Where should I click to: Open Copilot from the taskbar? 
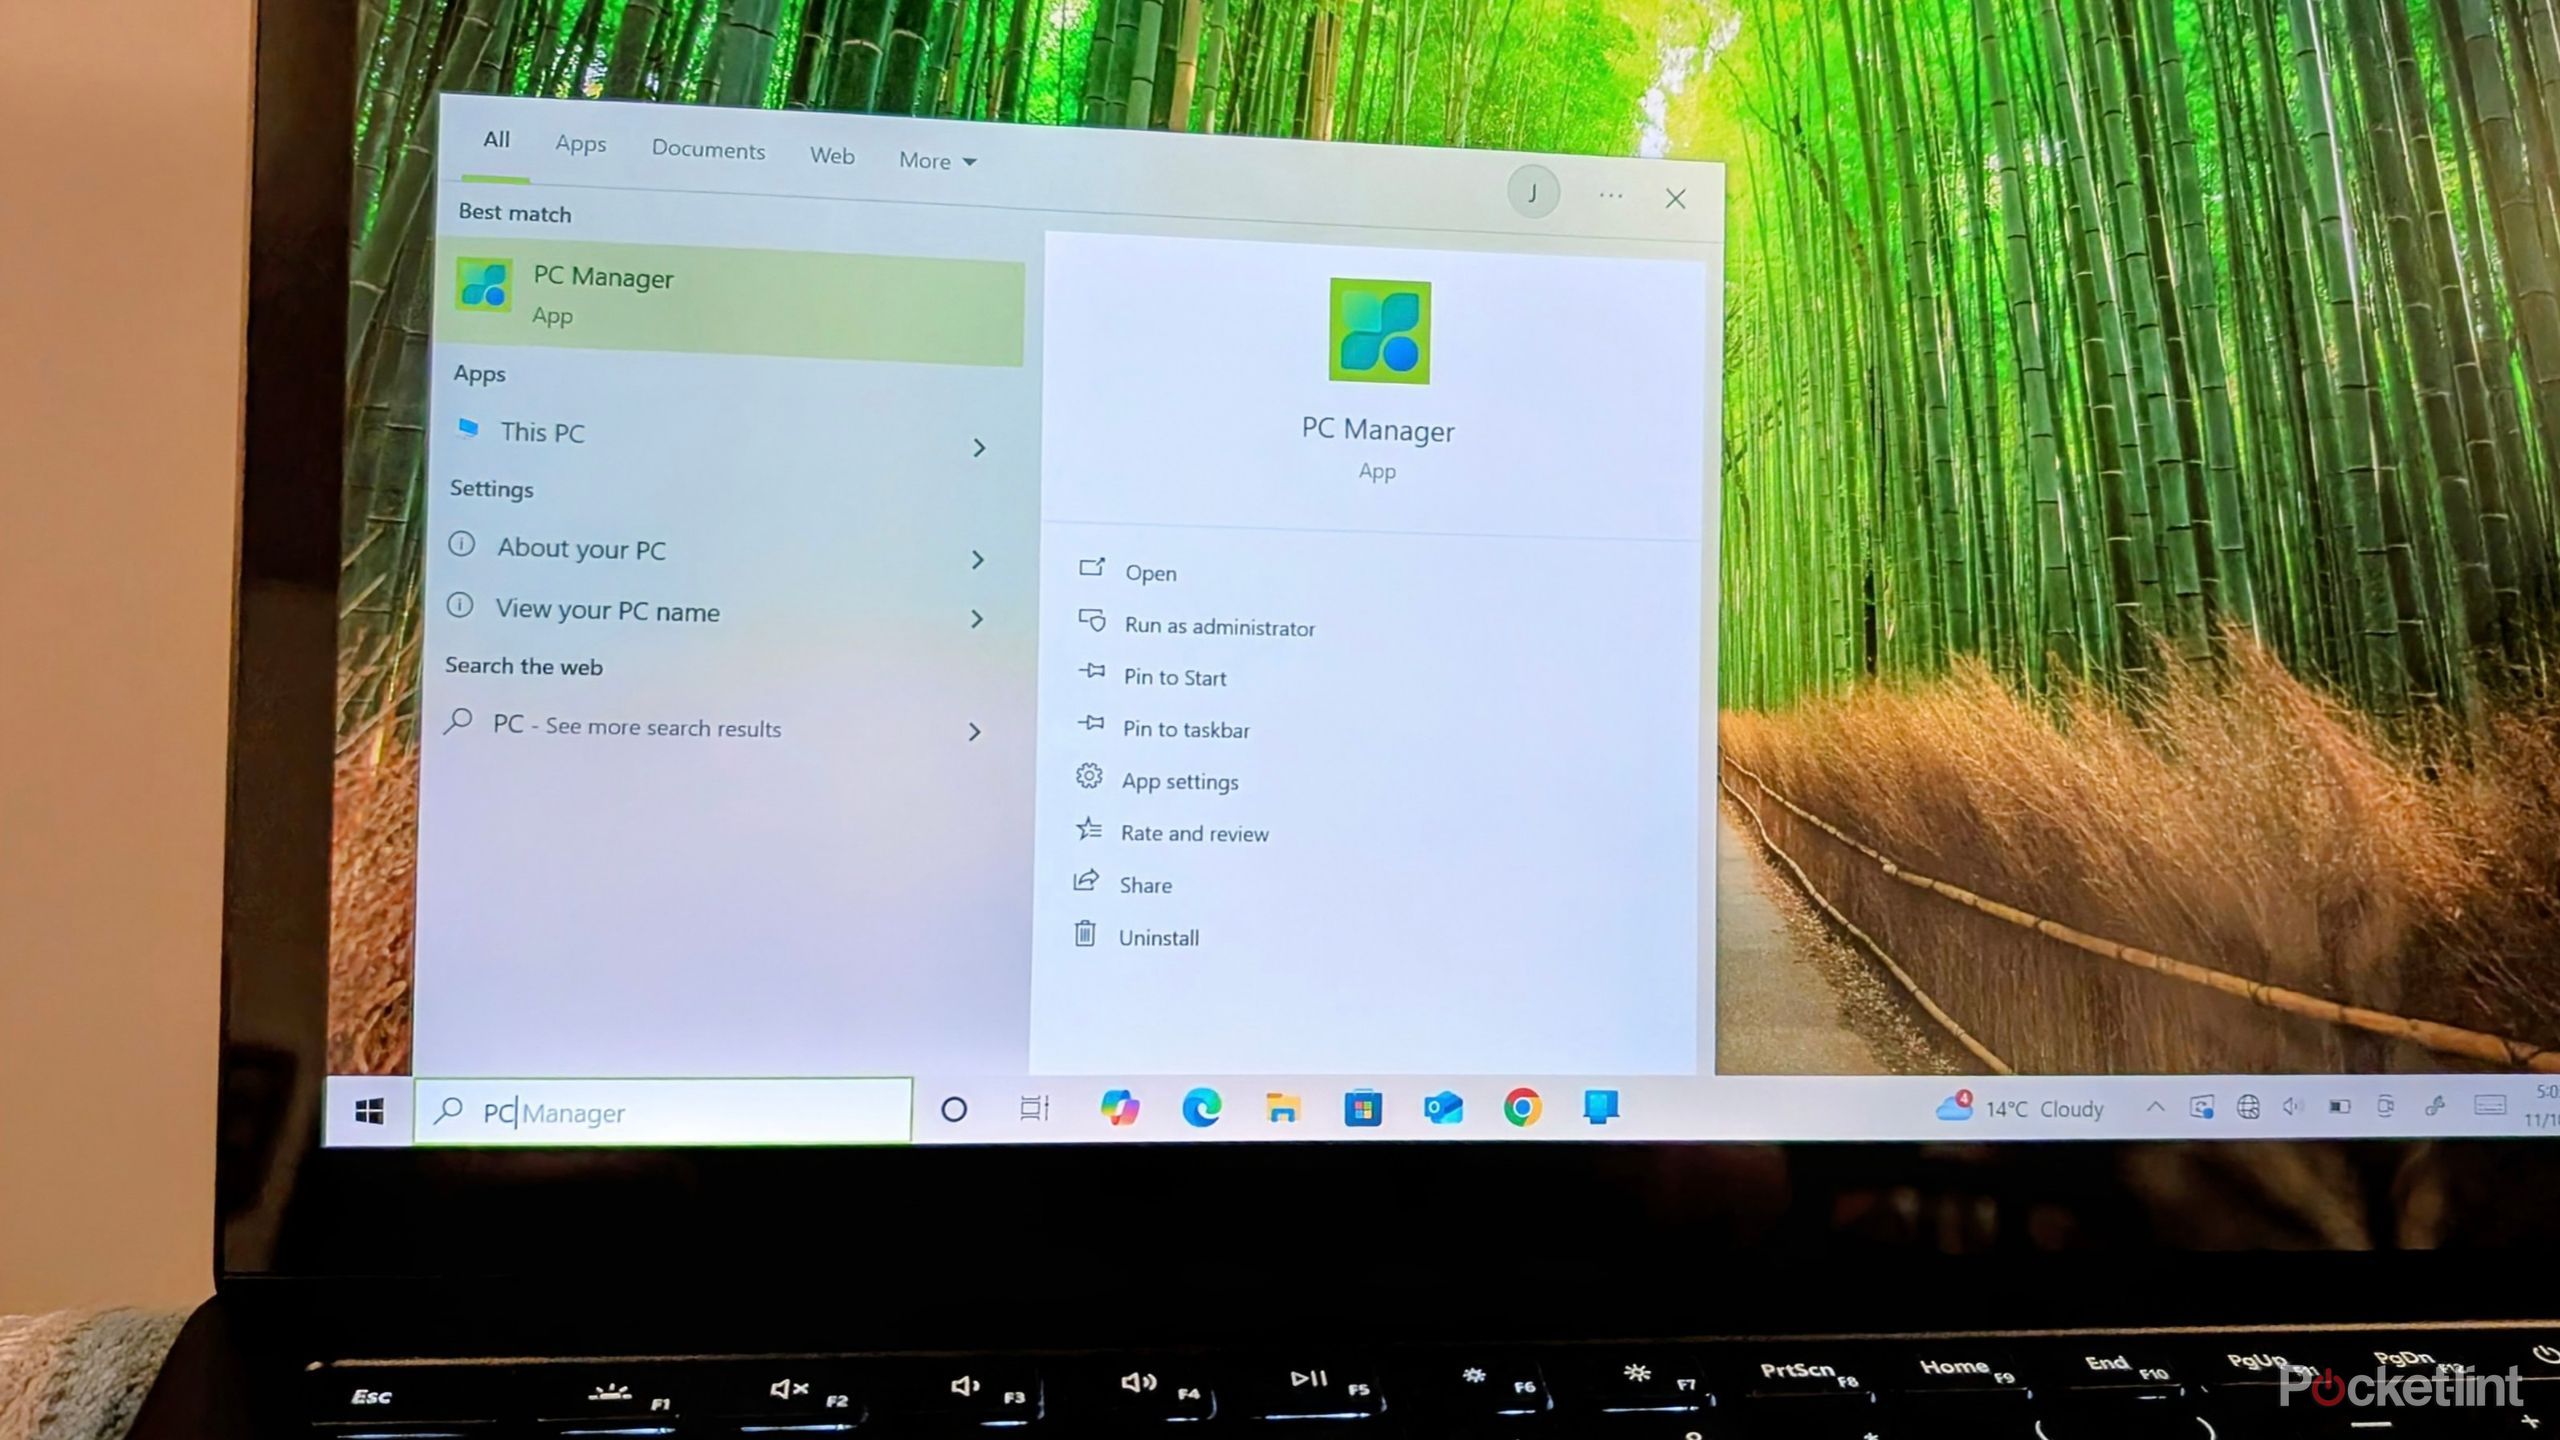pos(1119,1108)
